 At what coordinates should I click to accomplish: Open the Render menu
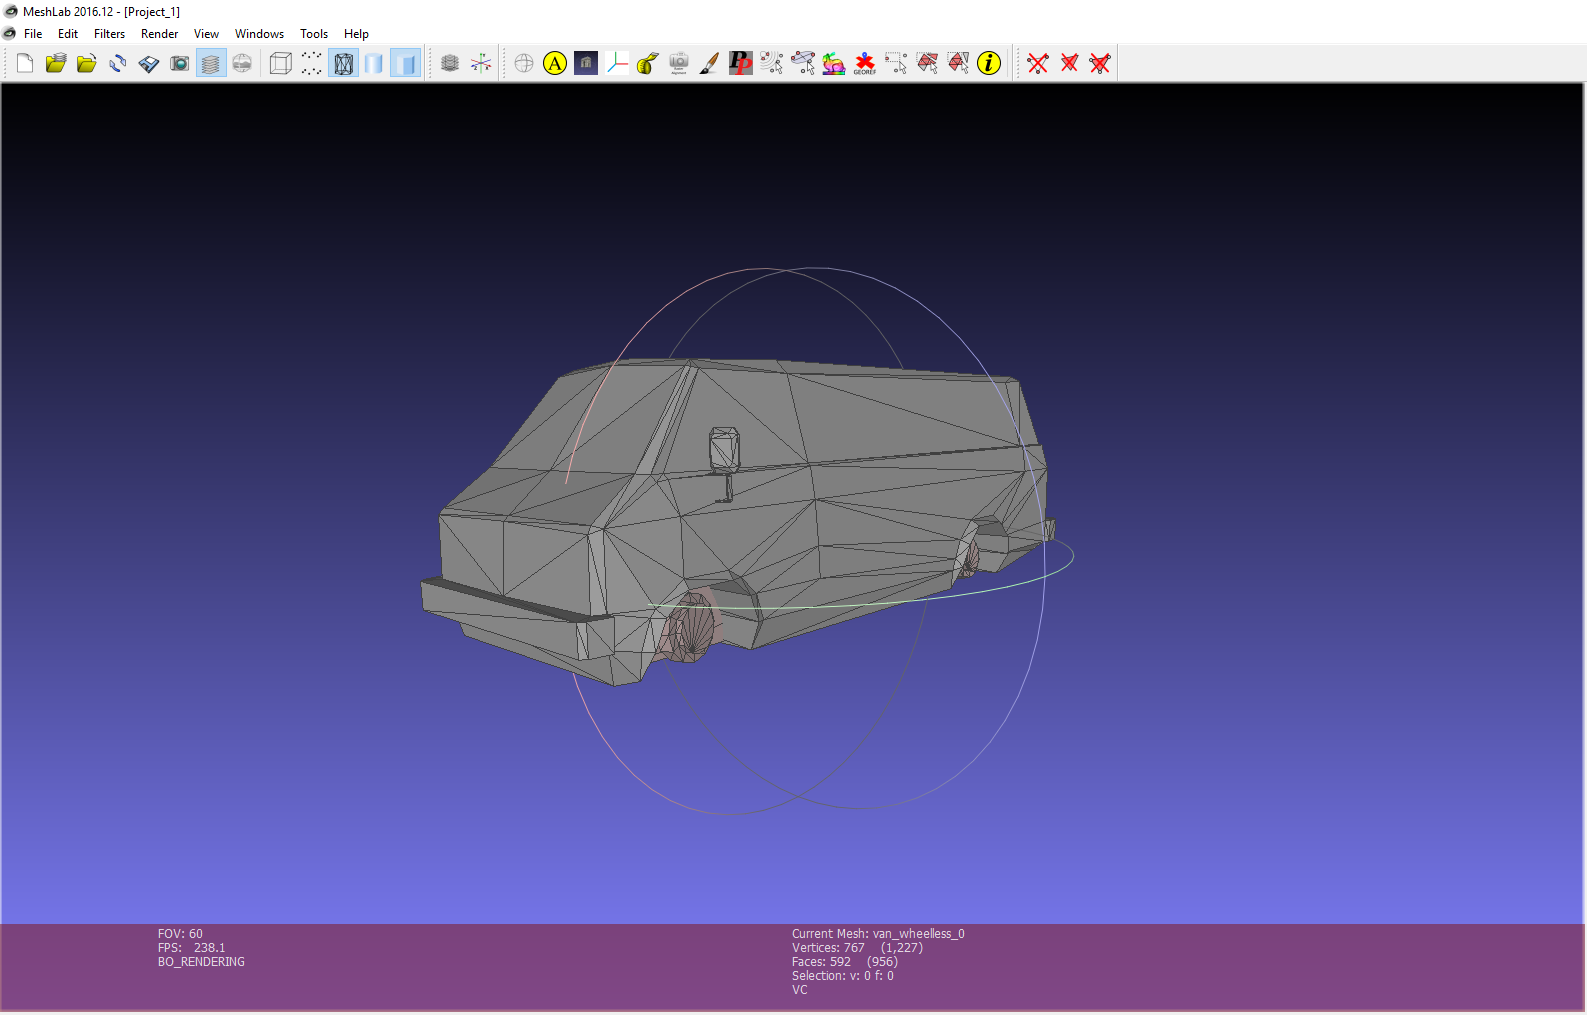(x=159, y=34)
